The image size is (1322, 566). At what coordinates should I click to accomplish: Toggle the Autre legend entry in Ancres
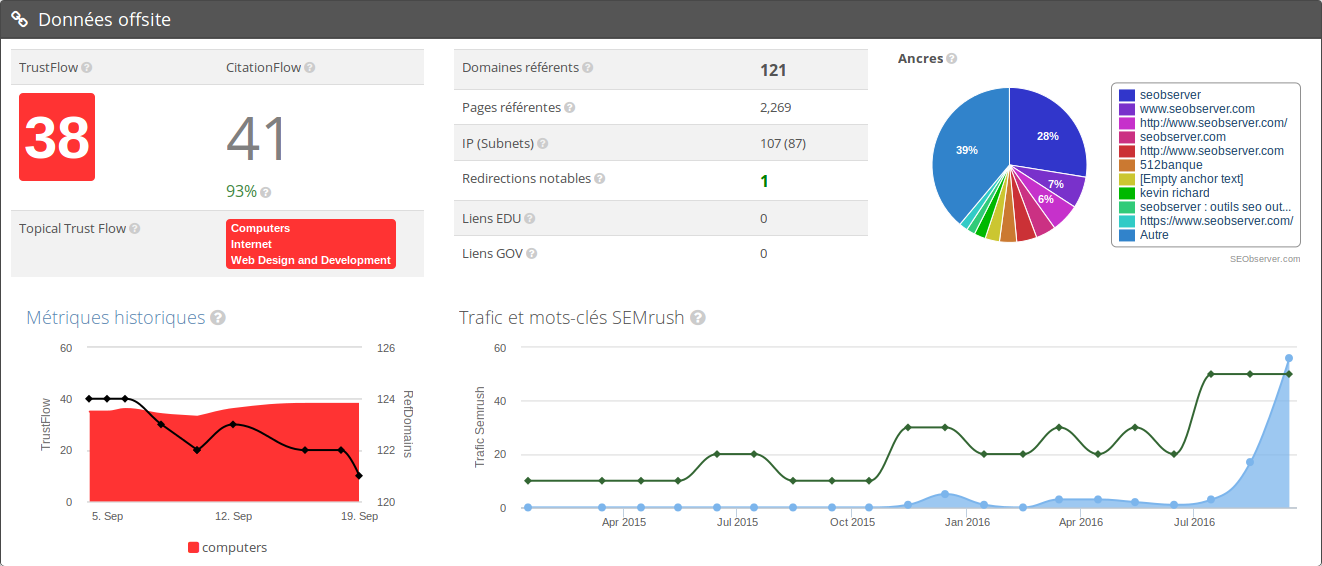tap(1153, 235)
